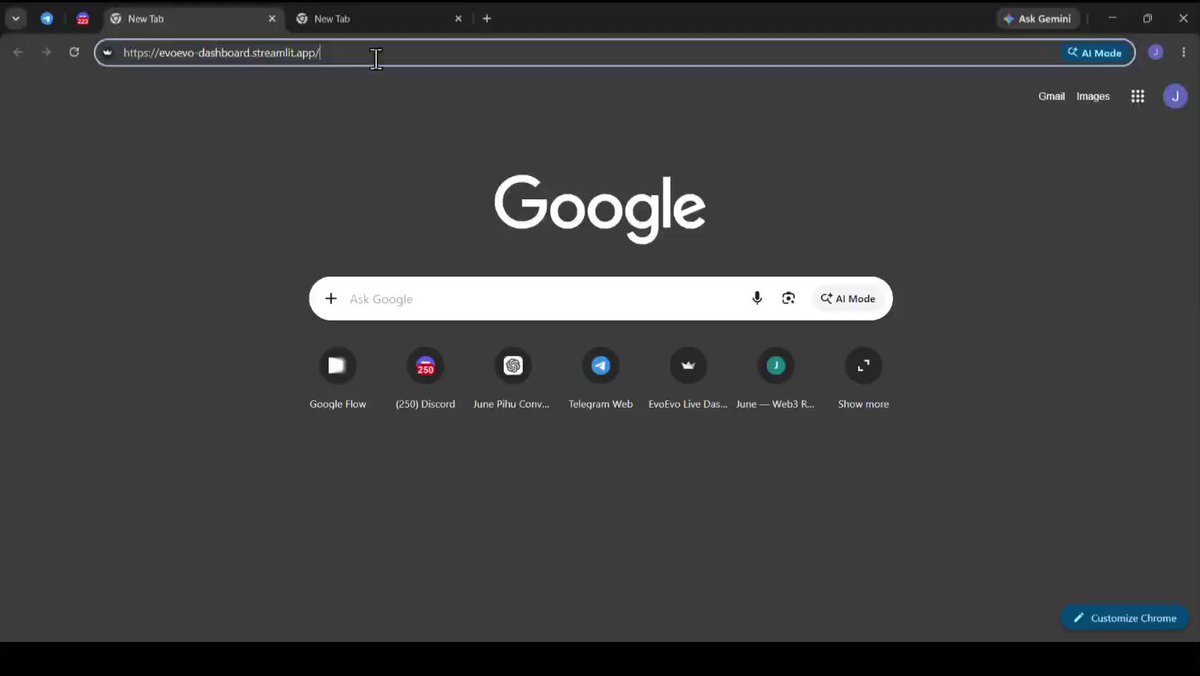The image size is (1200, 676).
Task: Start voice search with the microphone
Action: pyautogui.click(x=757, y=298)
